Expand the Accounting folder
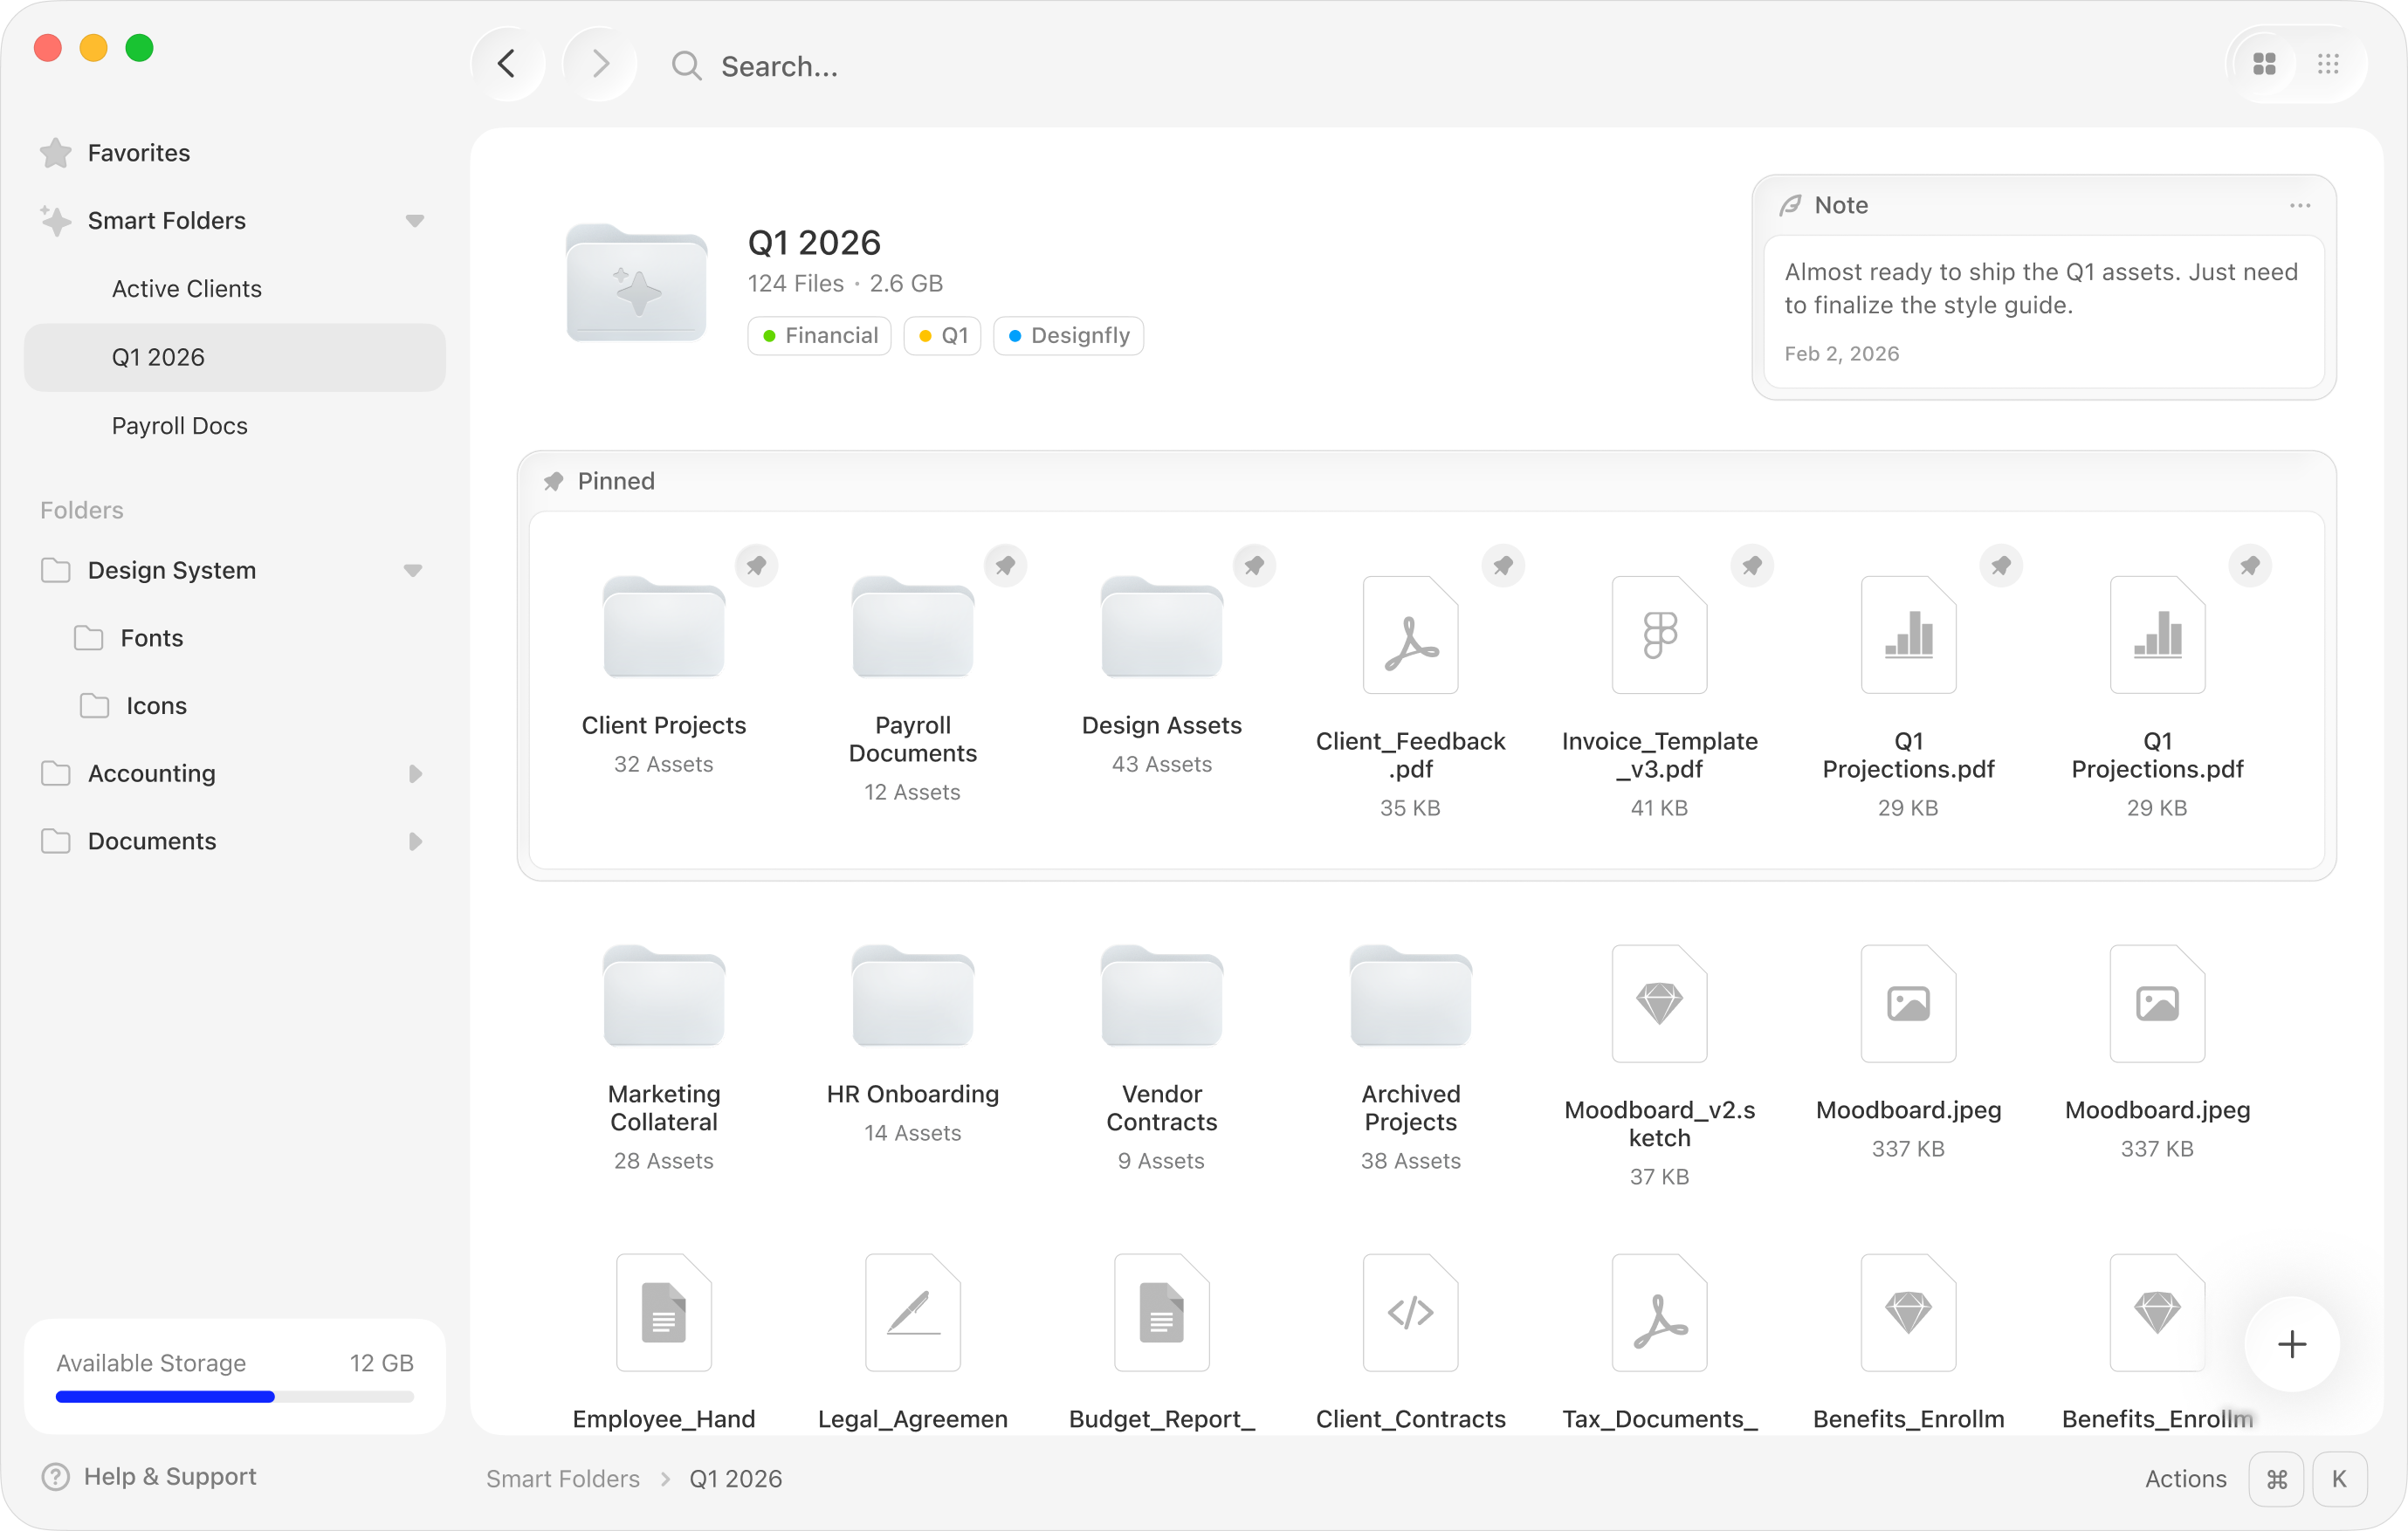 pyautogui.click(x=414, y=774)
